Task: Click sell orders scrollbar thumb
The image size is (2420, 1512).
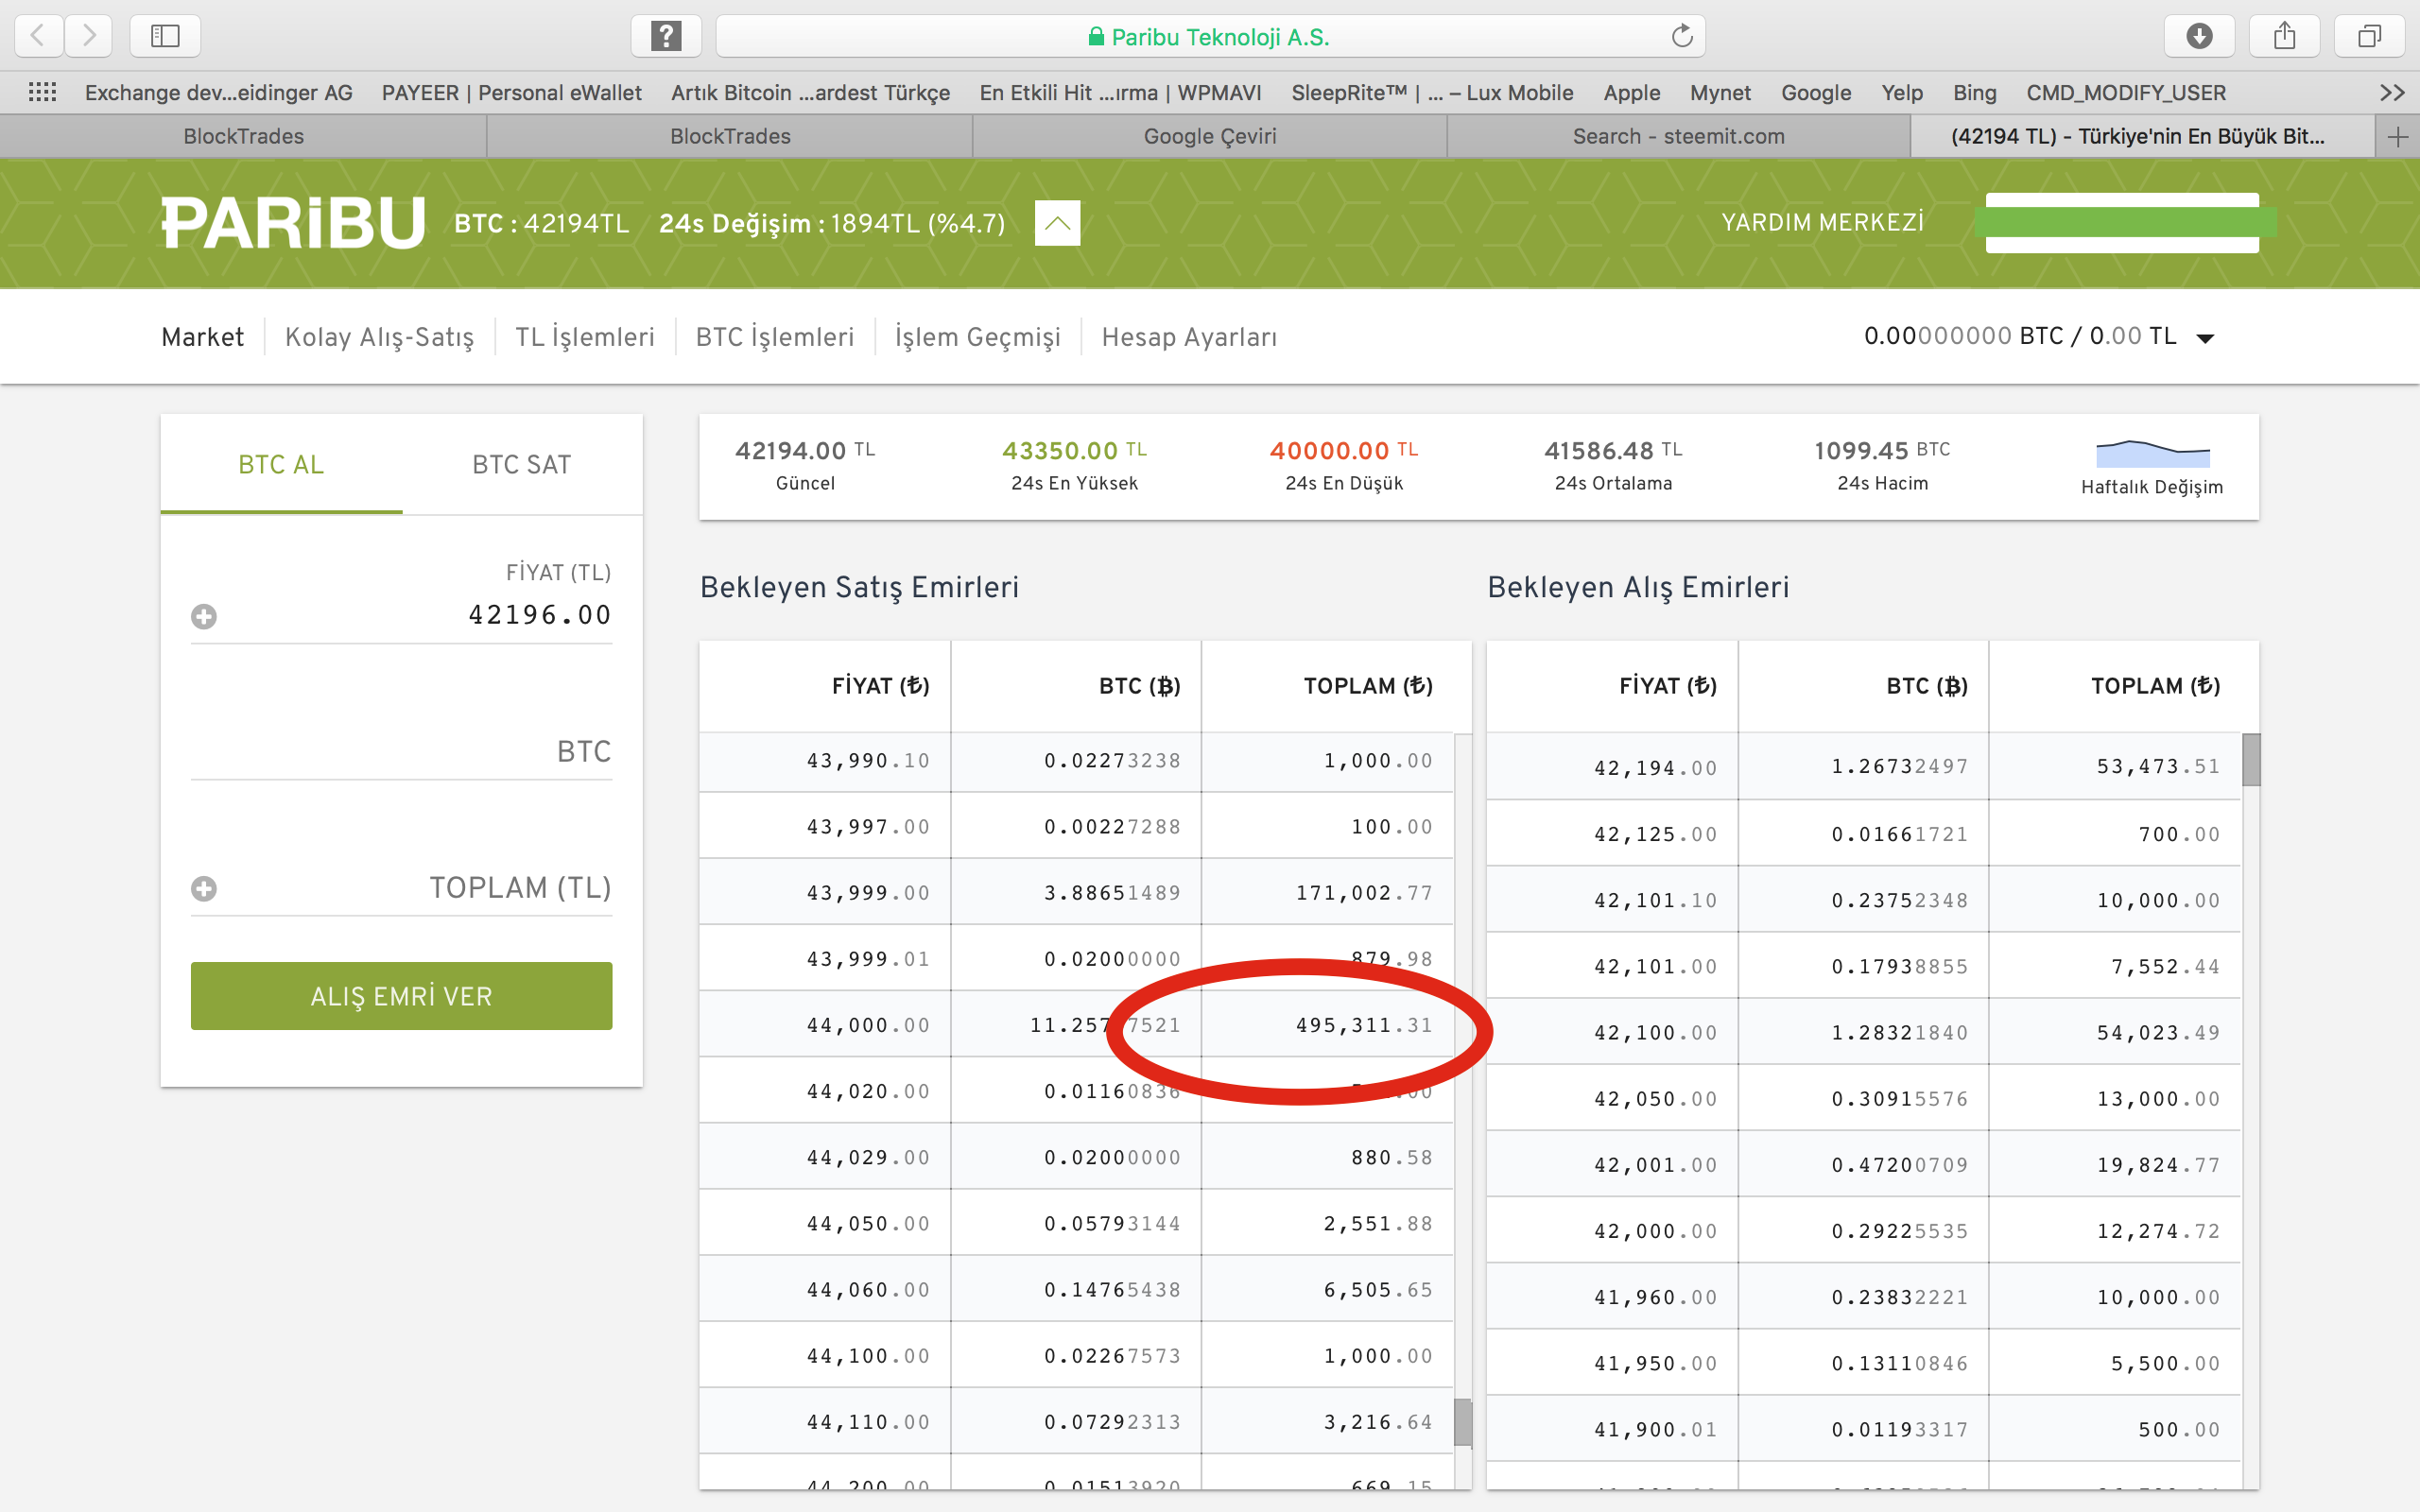Action: [1463, 1422]
